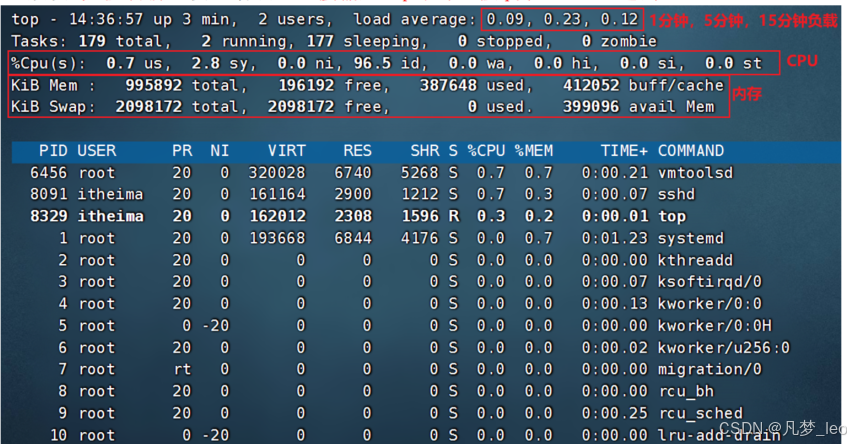Select the %MEM column header
The height and width of the screenshot is (444, 851).
pyautogui.click(x=533, y=151)
